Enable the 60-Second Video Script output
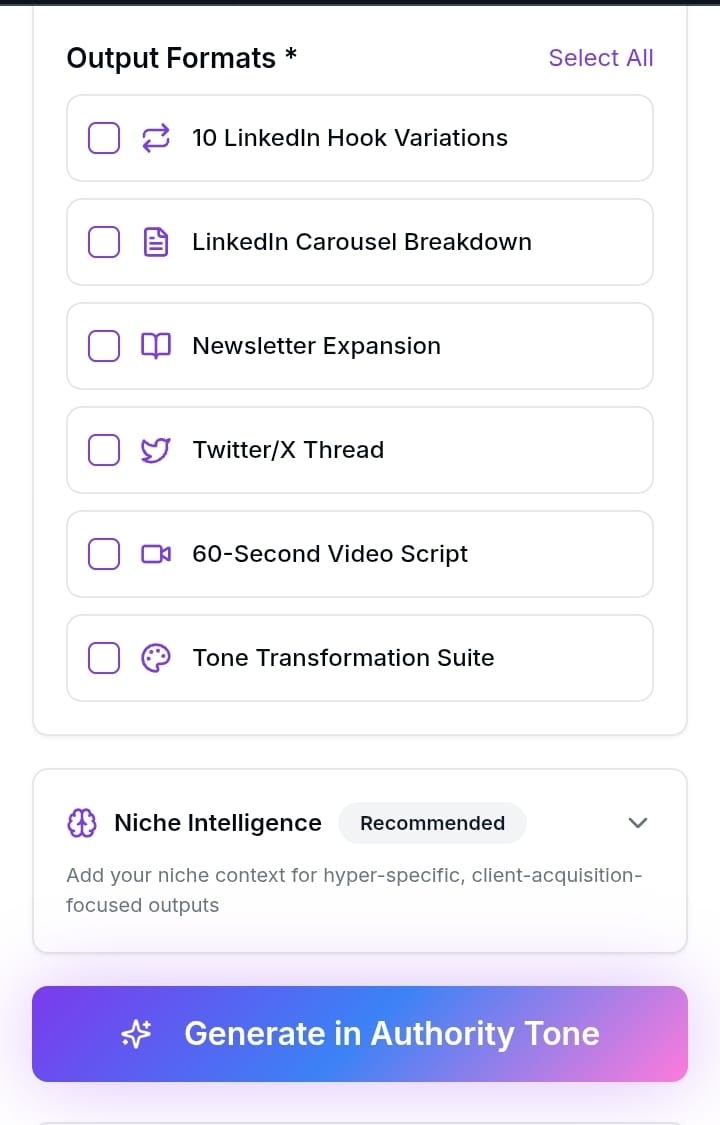This screenshot has height=1125, width=720. pyautogui.click(x=103, y=554)
